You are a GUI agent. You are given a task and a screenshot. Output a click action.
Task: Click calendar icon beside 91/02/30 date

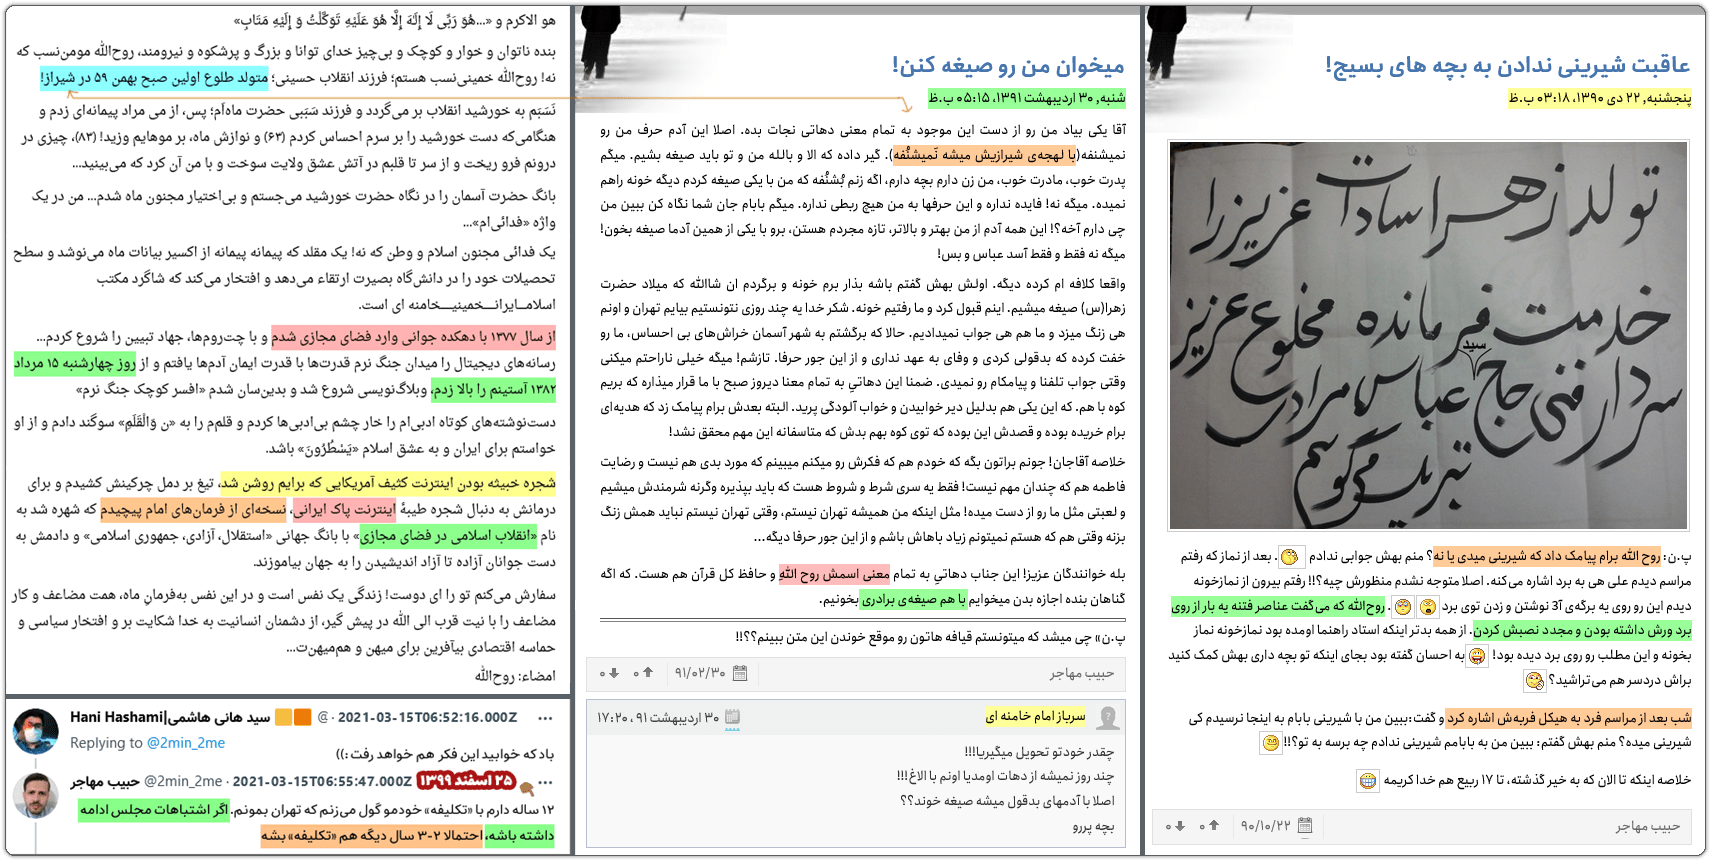tap(740, 673)
